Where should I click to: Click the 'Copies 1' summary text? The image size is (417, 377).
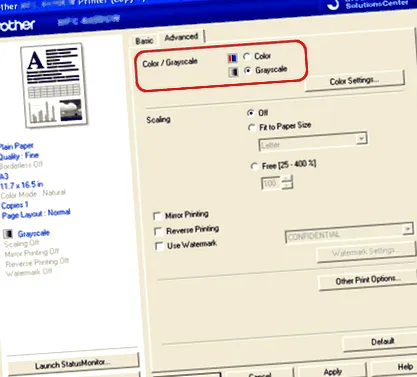click(x=15, y=205)
